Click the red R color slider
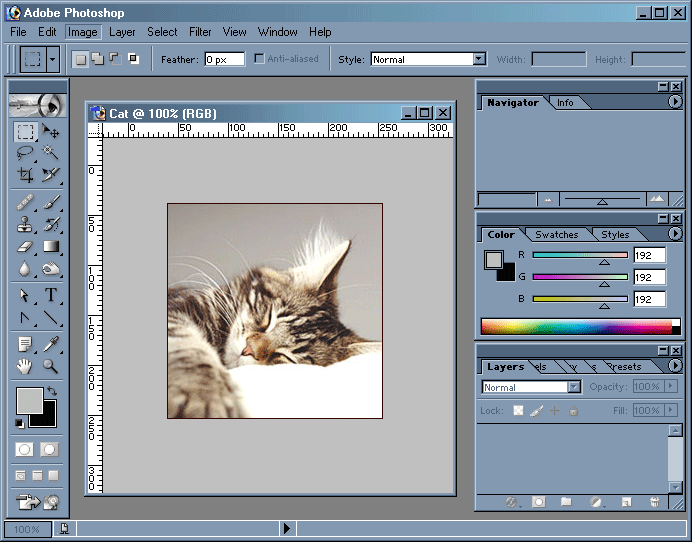Screen dimensions: 692x542 click(x=580, y=255)
